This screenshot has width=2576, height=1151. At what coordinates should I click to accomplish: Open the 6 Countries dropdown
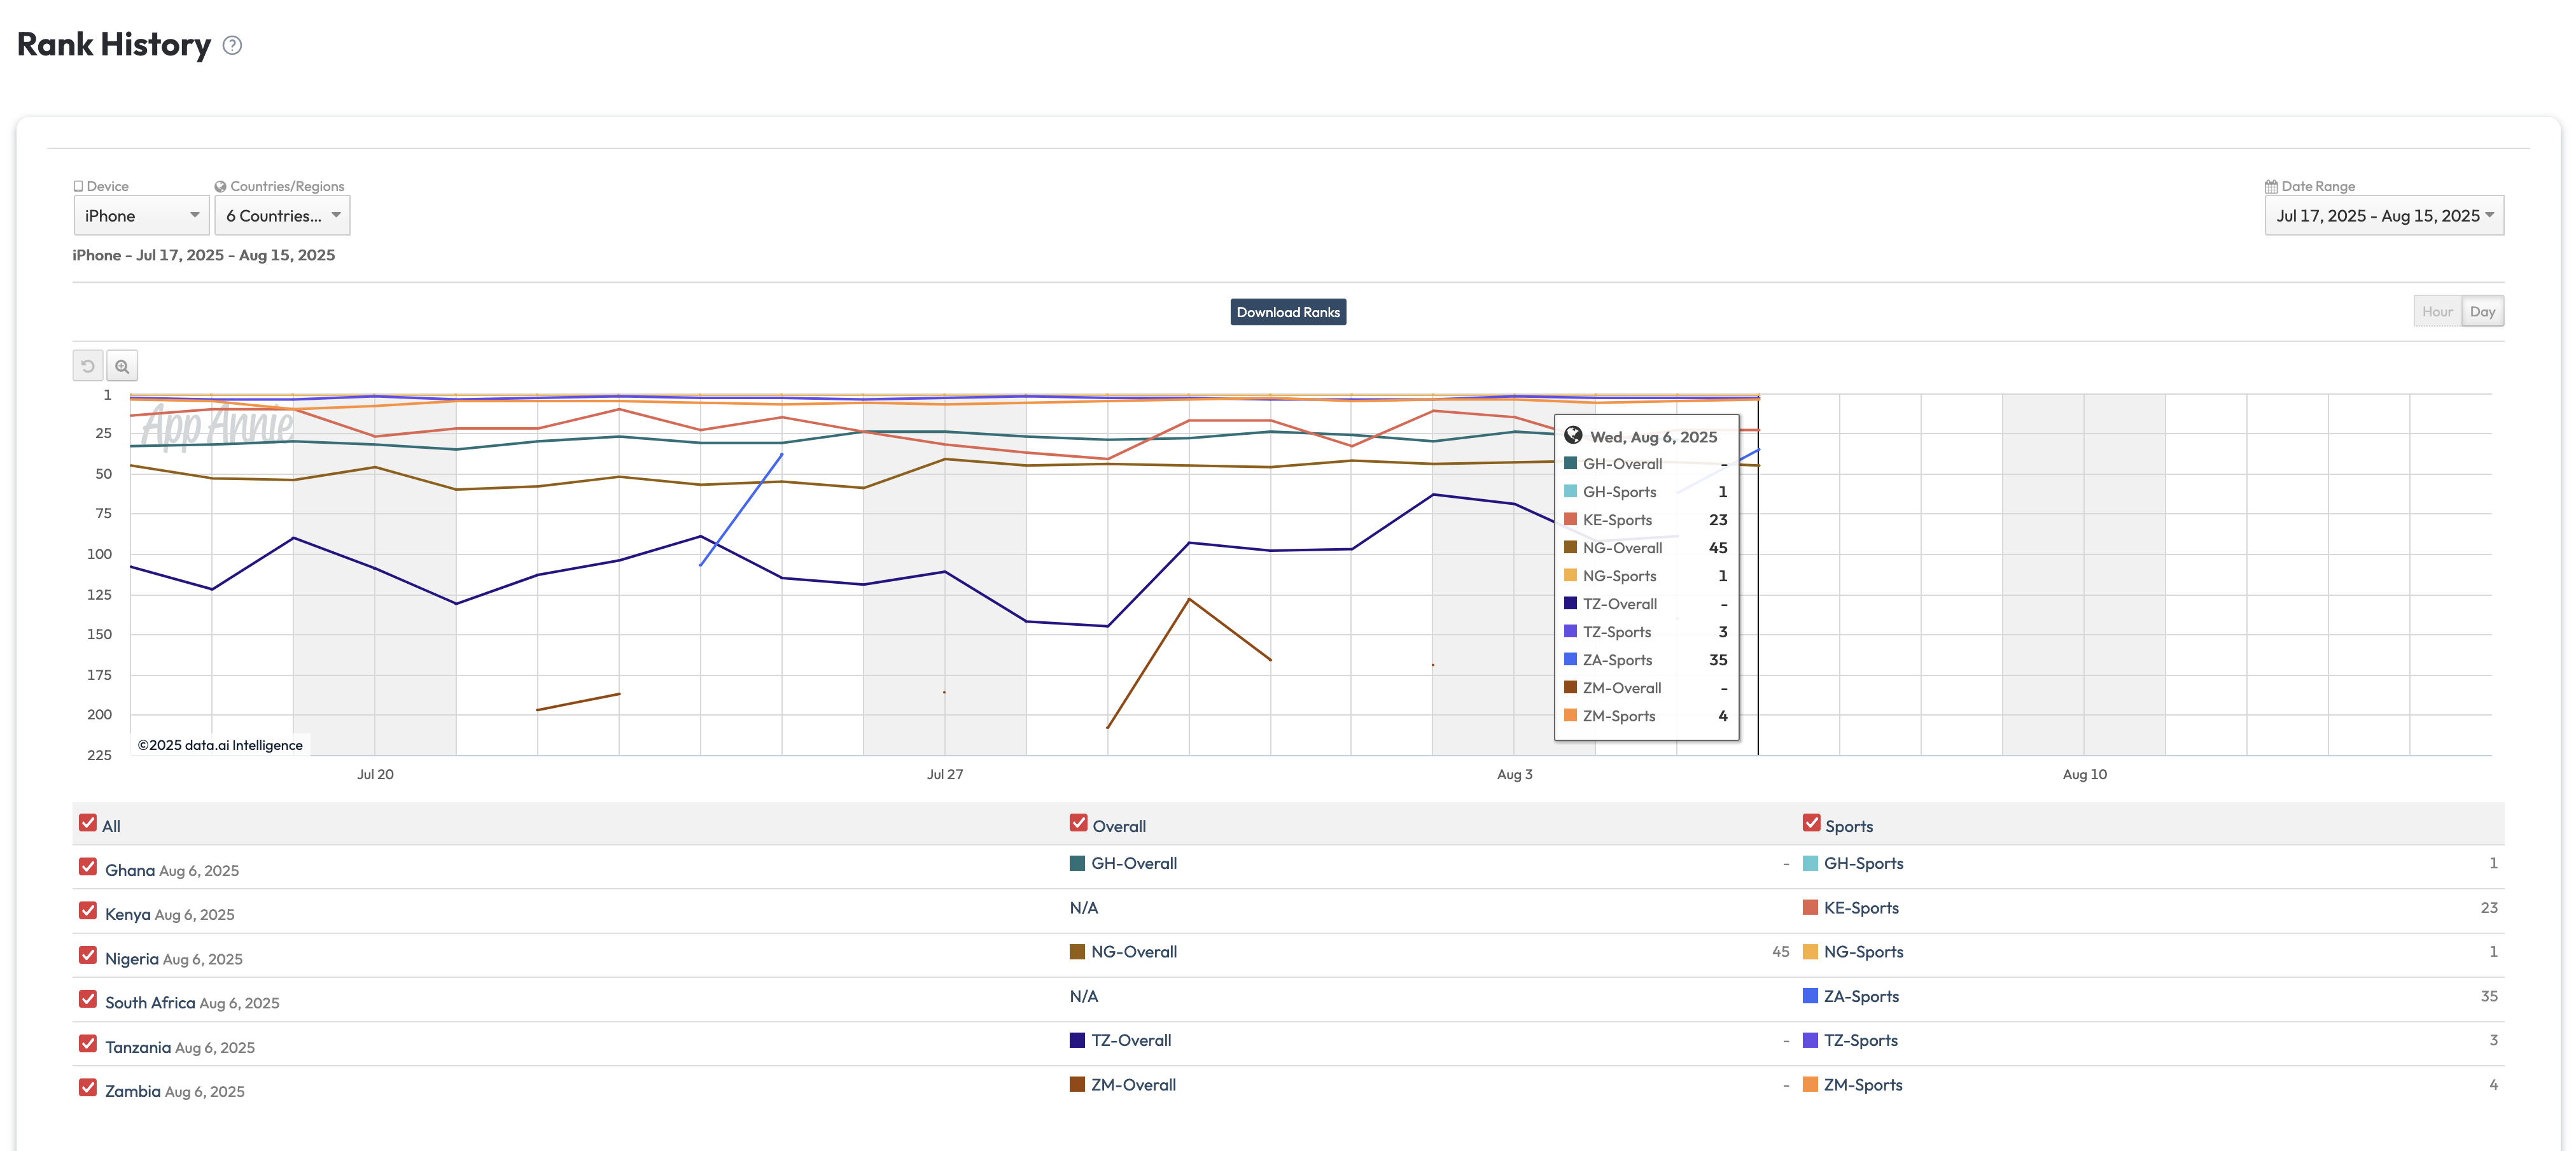pos(282,216)
